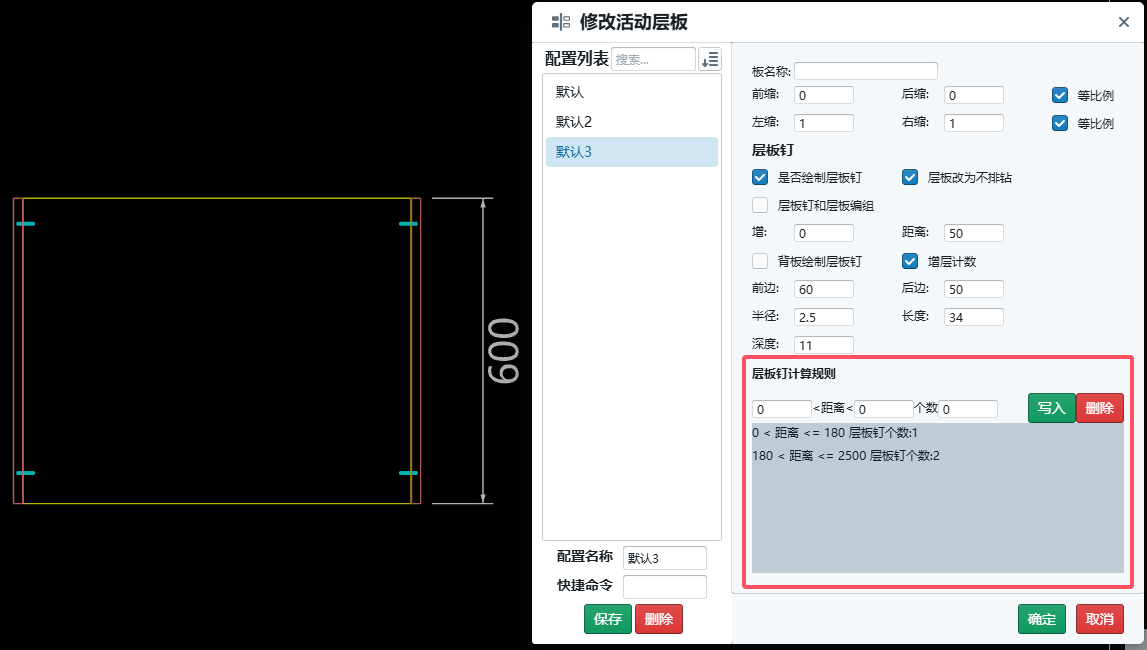This screenshot has height=650, width=1147.
Task: Uncheck the 层板改为不排钻 option
Action: tap(910, 177)
